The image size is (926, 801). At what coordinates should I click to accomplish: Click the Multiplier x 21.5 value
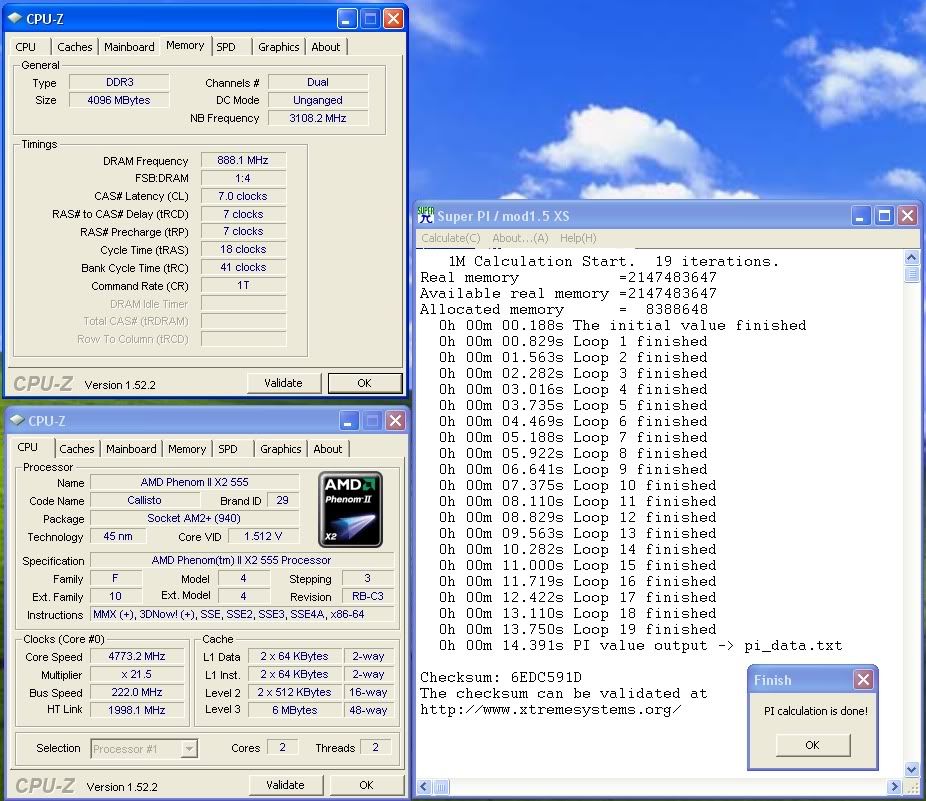click(x=136, y=674)
